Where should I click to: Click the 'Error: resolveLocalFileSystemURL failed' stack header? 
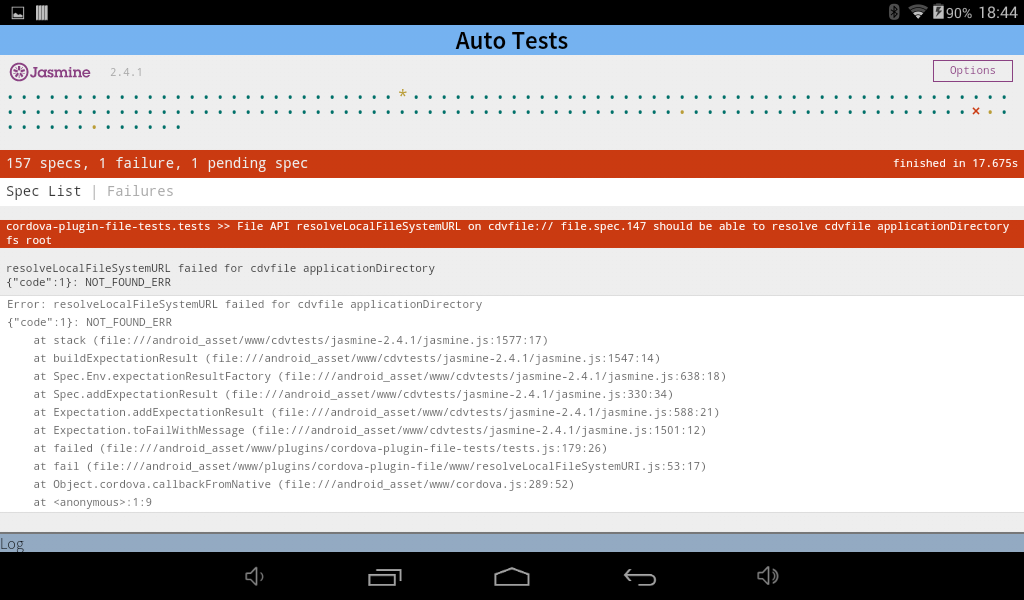point(245,304)
